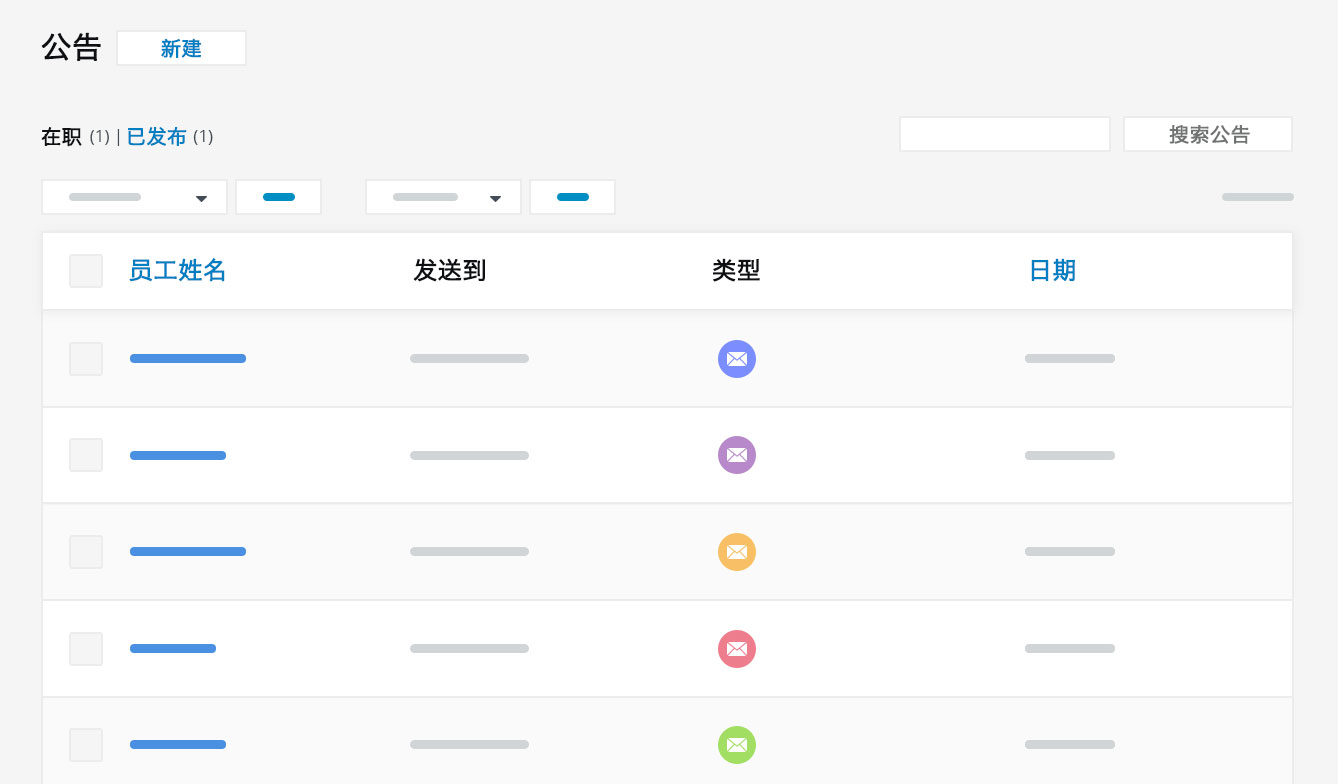This screenshot has width=1338, height=784.
Task: Open employee name link in orange mail row
Action: 188,552
